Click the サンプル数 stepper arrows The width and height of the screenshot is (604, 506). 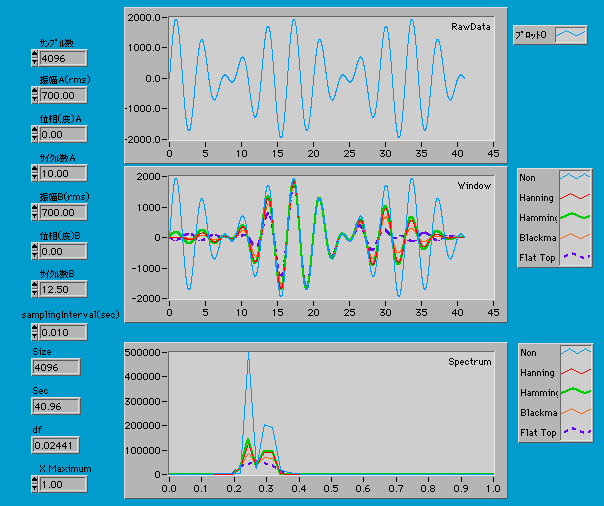coord(35,58)
